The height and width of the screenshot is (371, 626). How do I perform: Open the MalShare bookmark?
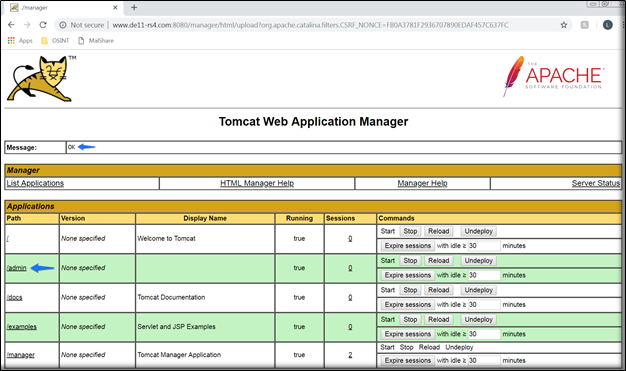click(x=96, y=41)
